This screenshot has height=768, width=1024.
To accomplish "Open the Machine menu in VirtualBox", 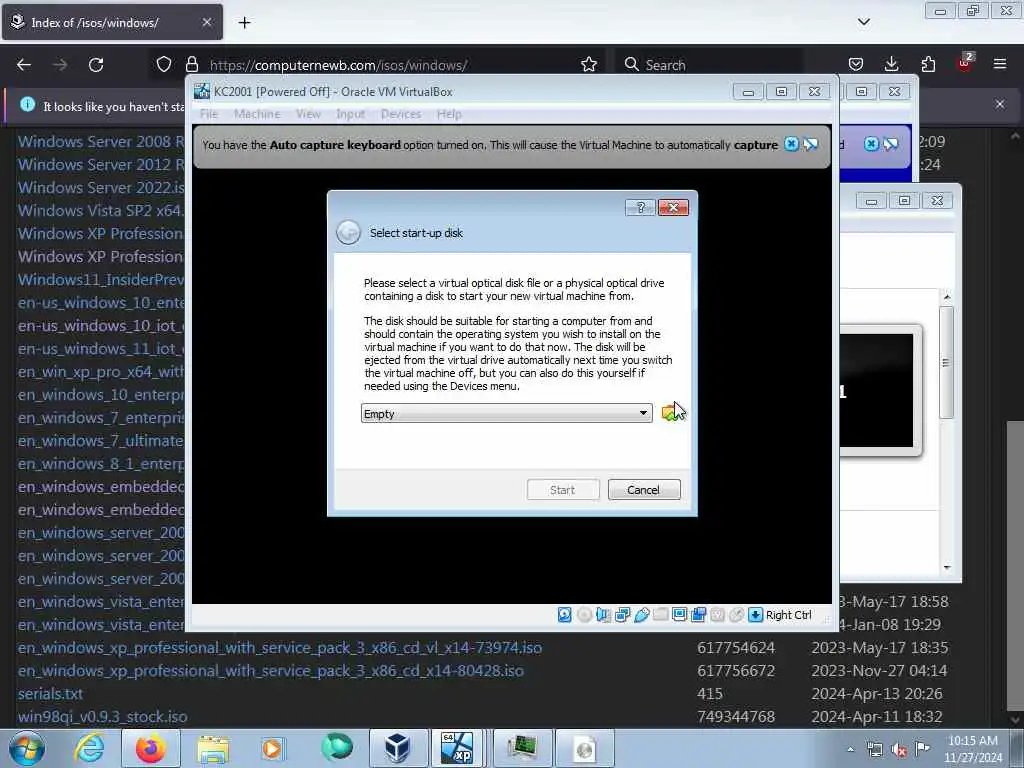I will (x=257, y=114).
